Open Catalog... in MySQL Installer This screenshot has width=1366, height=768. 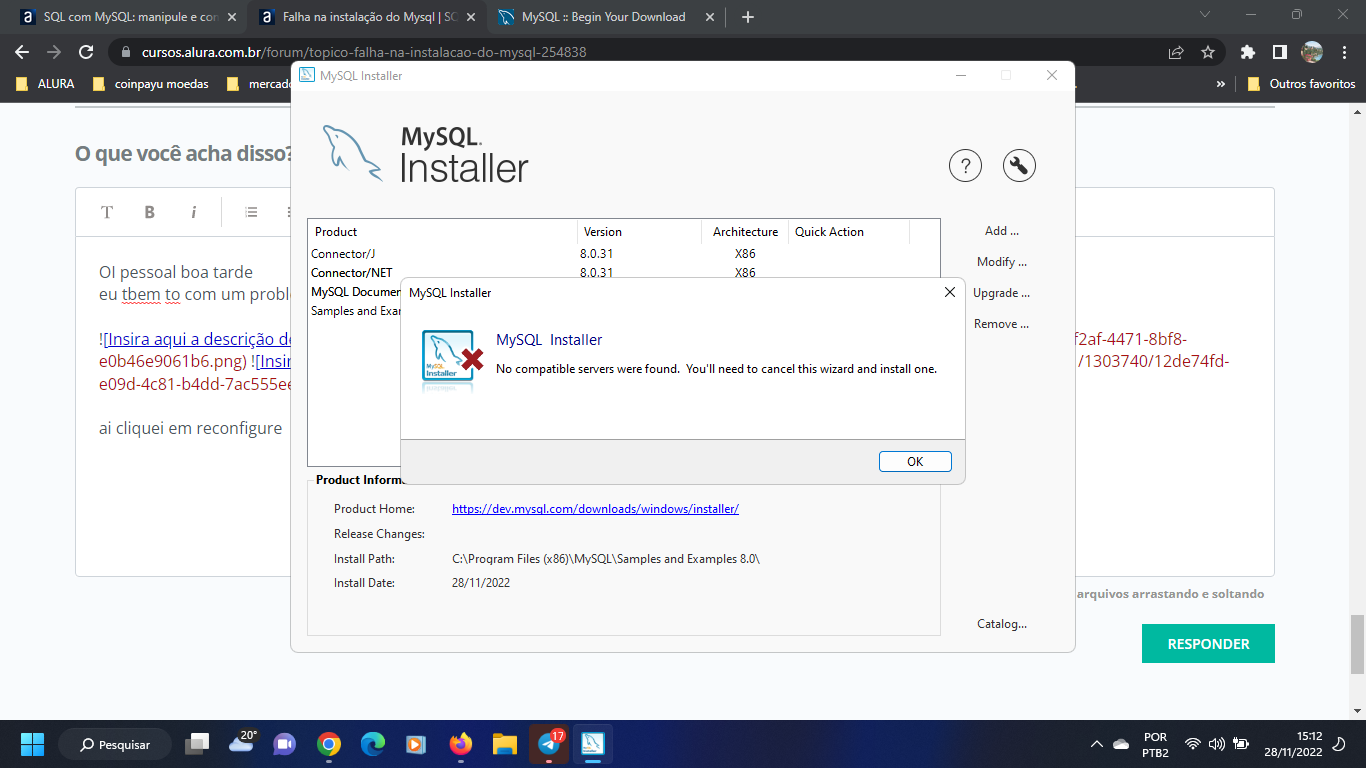[1001, 624]
